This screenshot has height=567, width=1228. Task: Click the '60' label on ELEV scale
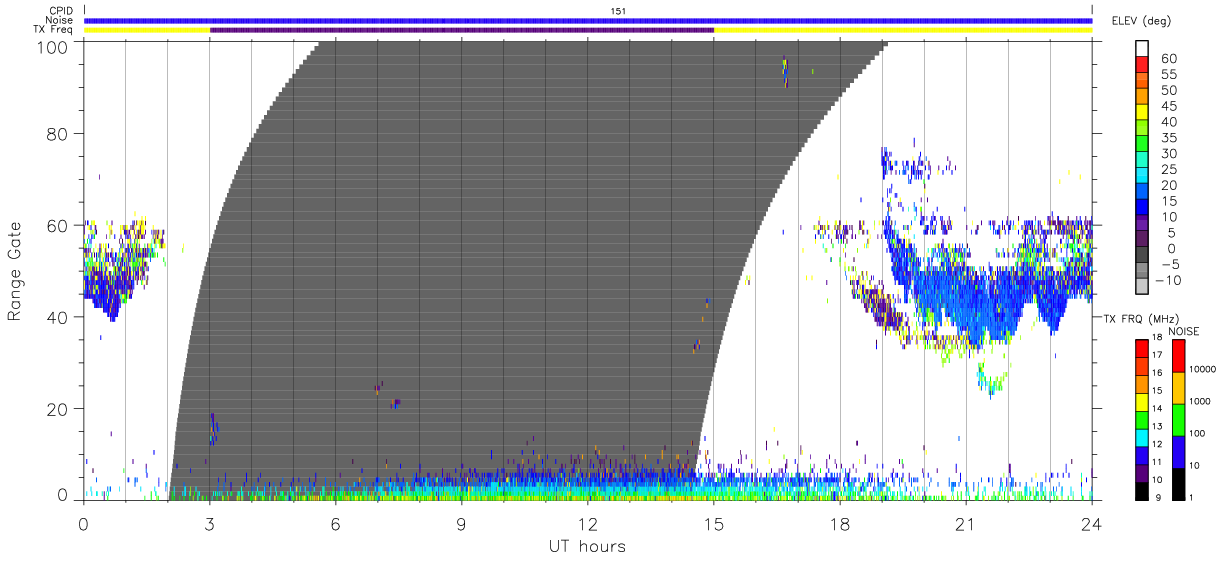click(1167, 58)
